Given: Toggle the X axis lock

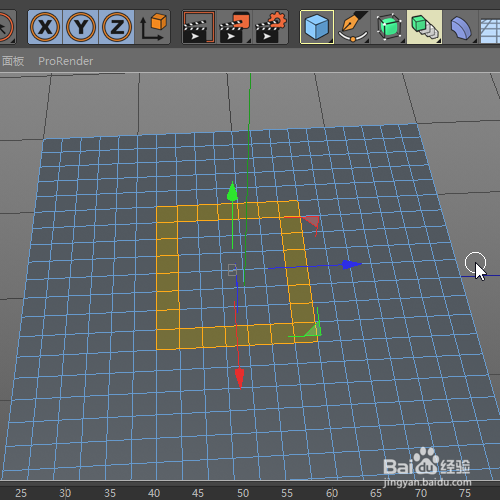Looking at the screenshot, I should (x=45, y=27).
